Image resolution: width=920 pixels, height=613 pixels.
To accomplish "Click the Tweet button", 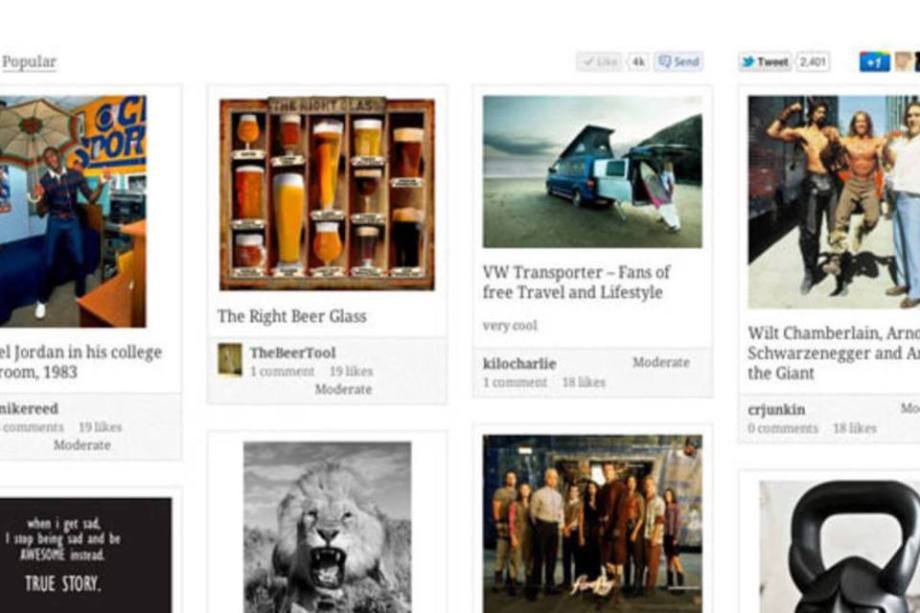I will point(765,62).
